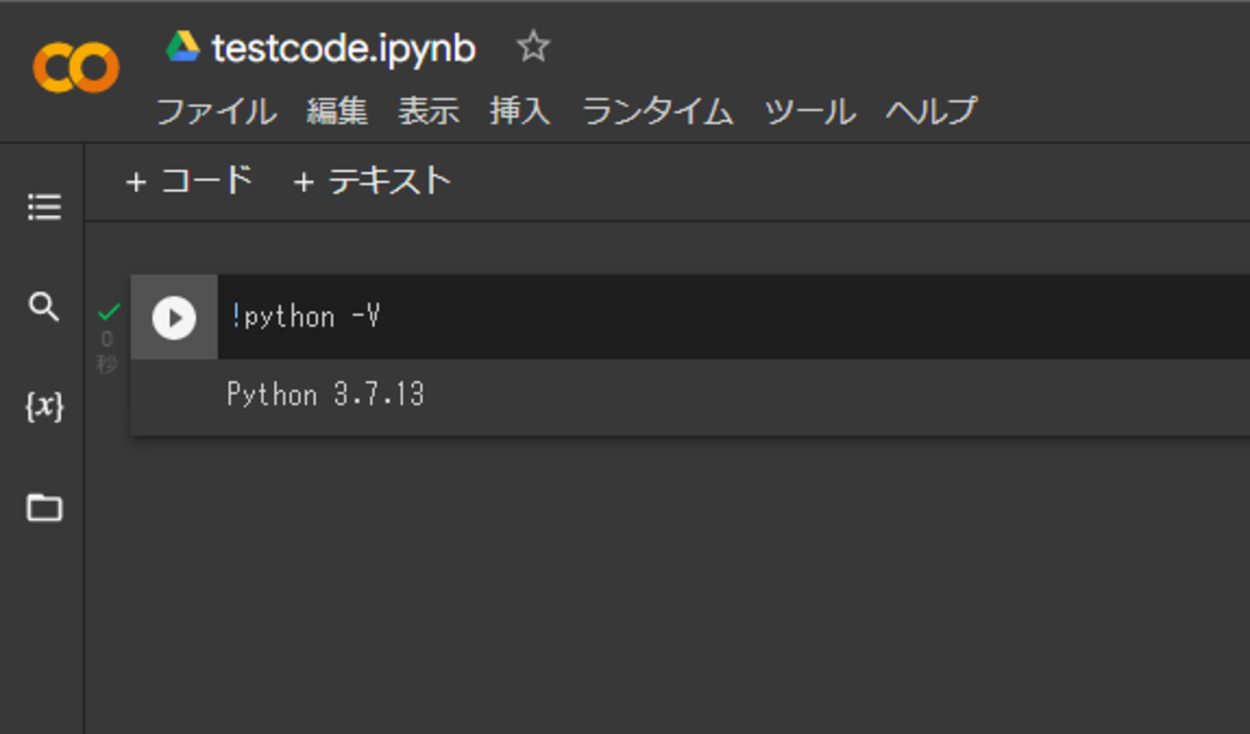Open the ランタイム menu
The height and width of the screenshot is (734, 1250).
[x=658, y=111]
